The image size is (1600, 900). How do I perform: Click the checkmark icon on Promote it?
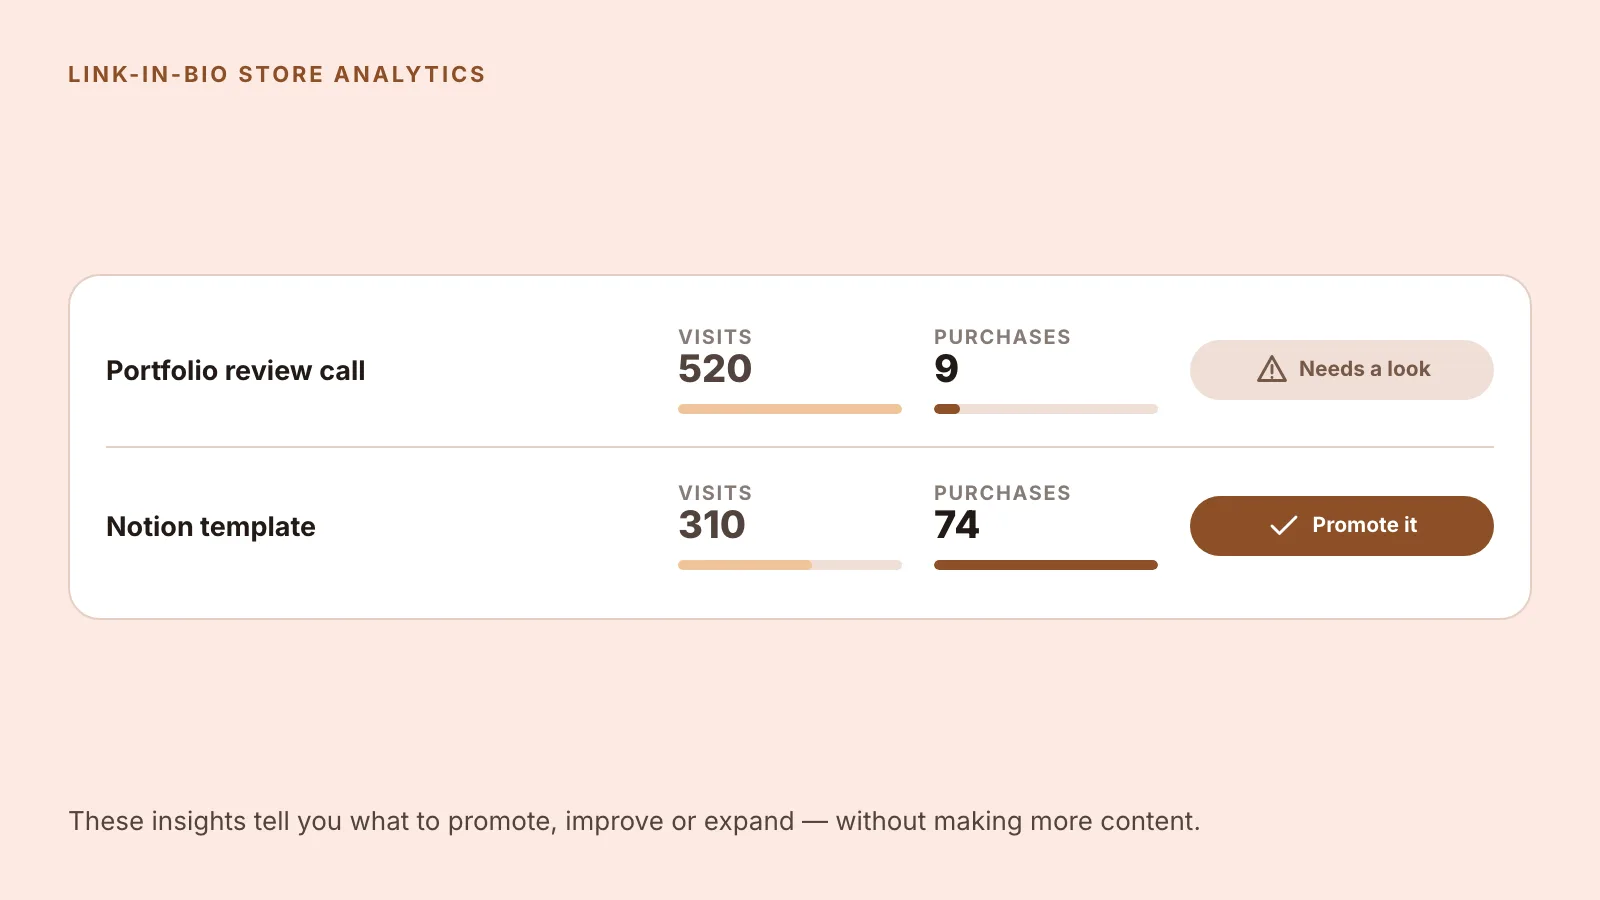pos(1283,525)
